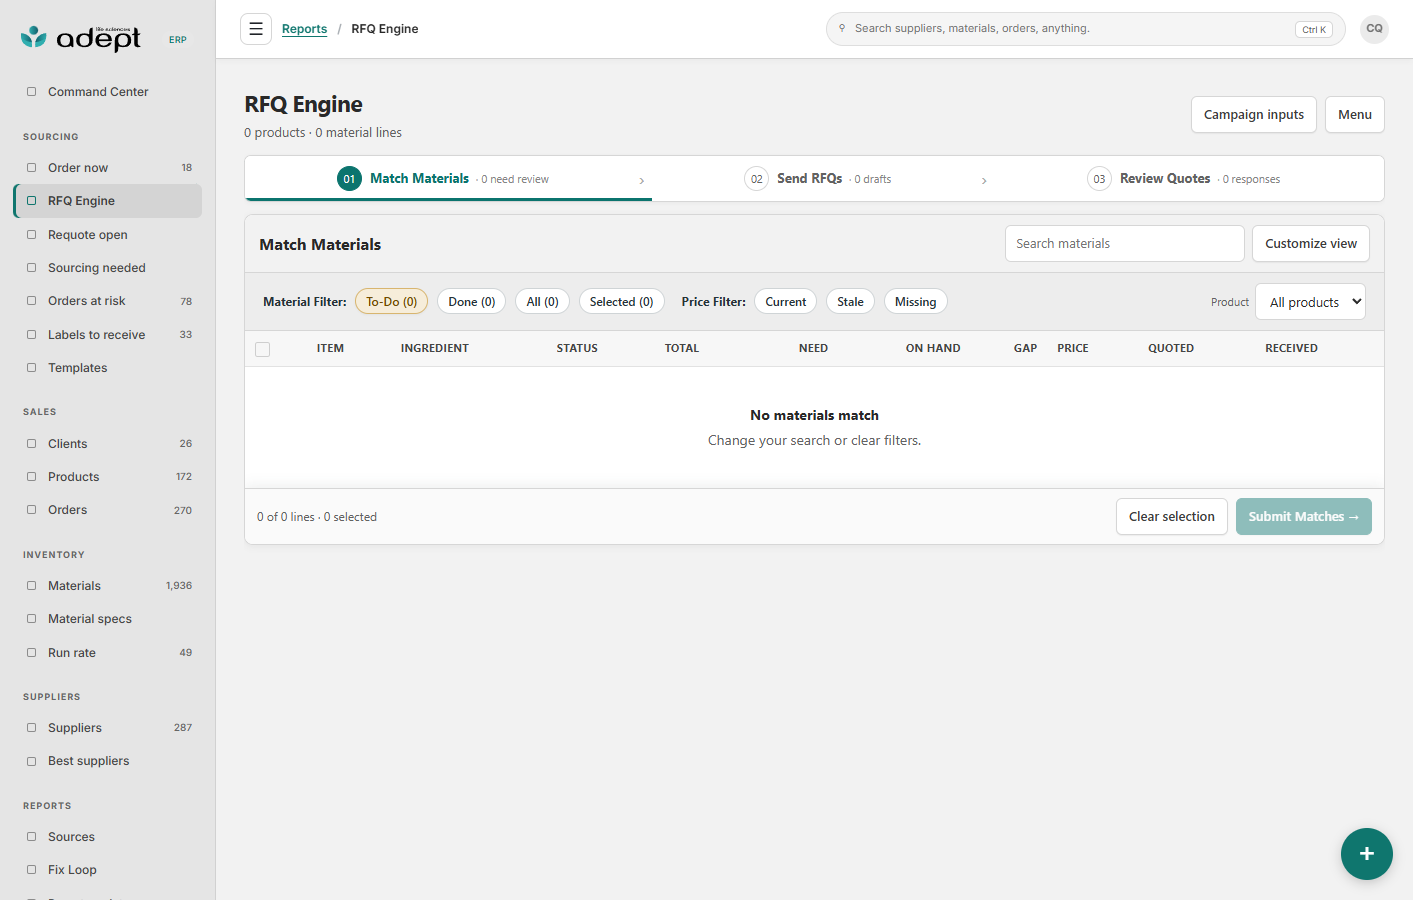Open Products in the sidebar
This screenshot has height=900, width=1413.
(108, 477)
